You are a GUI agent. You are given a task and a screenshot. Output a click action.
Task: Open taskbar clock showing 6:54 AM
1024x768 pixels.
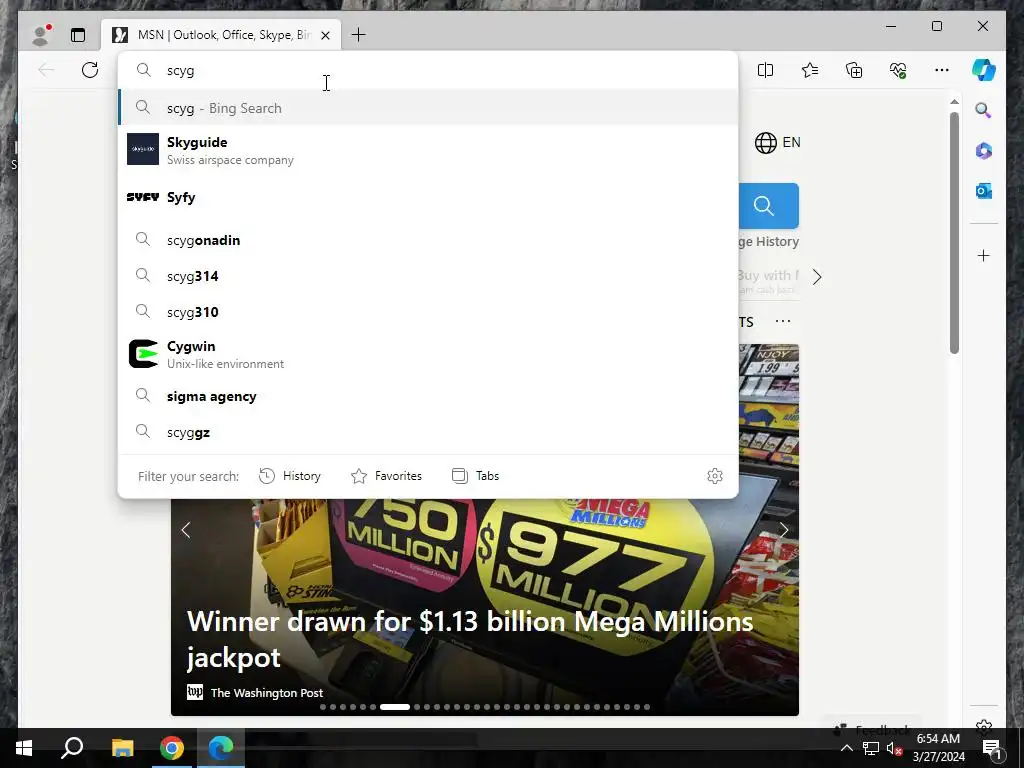coord(938,748)
